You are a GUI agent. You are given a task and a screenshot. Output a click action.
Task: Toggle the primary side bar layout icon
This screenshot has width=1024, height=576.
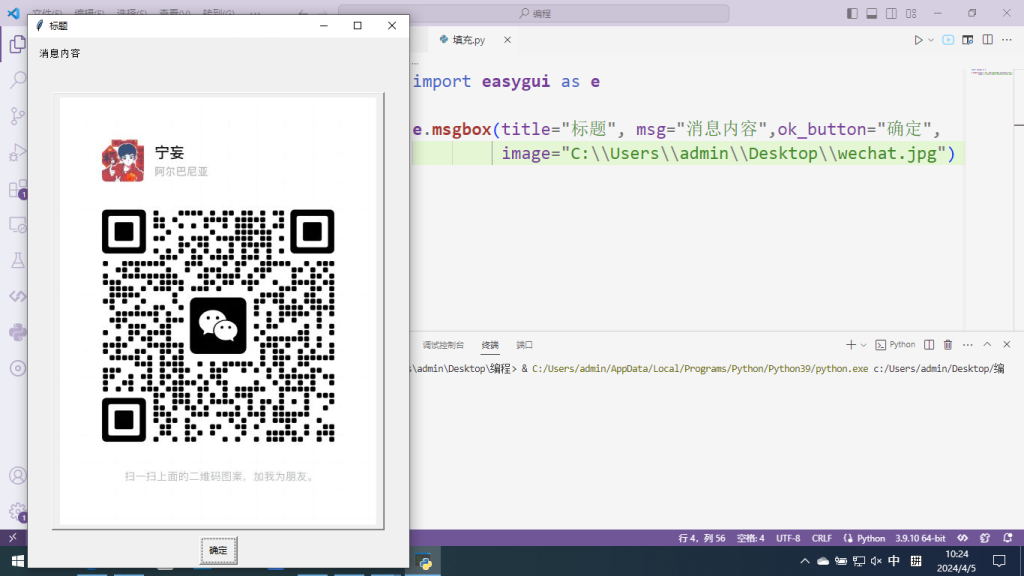852,14
